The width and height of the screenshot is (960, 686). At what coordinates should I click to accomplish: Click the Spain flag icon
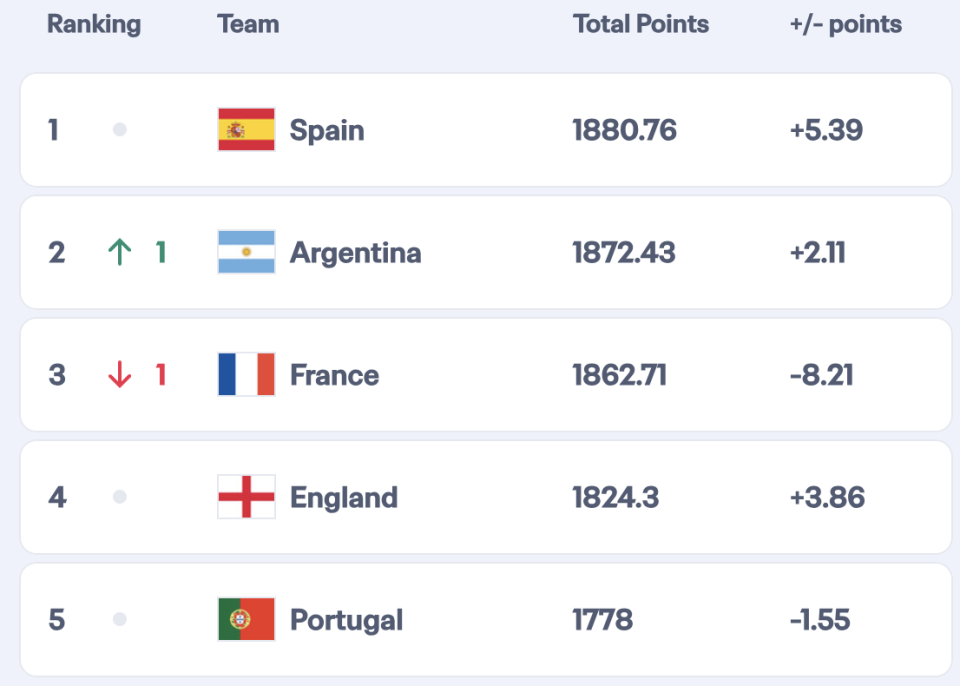point(246,130)
